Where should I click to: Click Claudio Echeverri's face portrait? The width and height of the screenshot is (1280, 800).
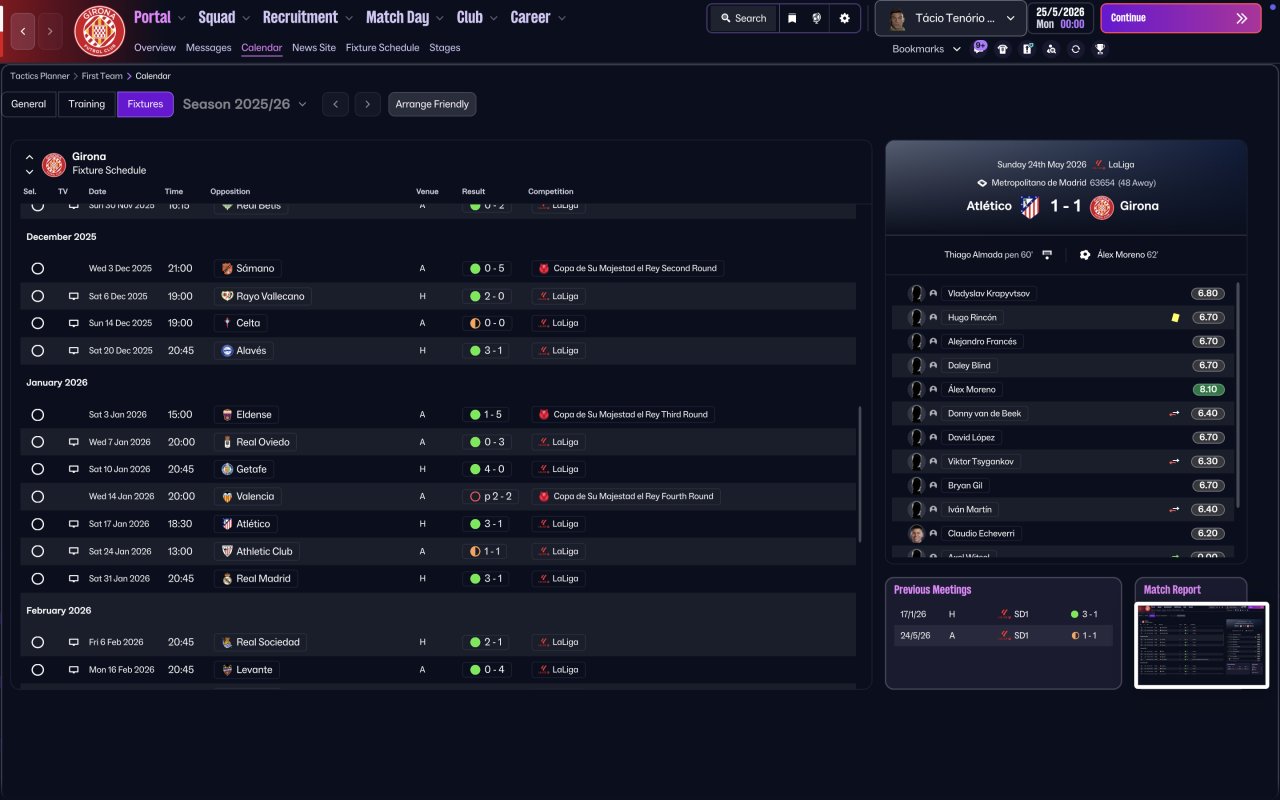point(916,533)
